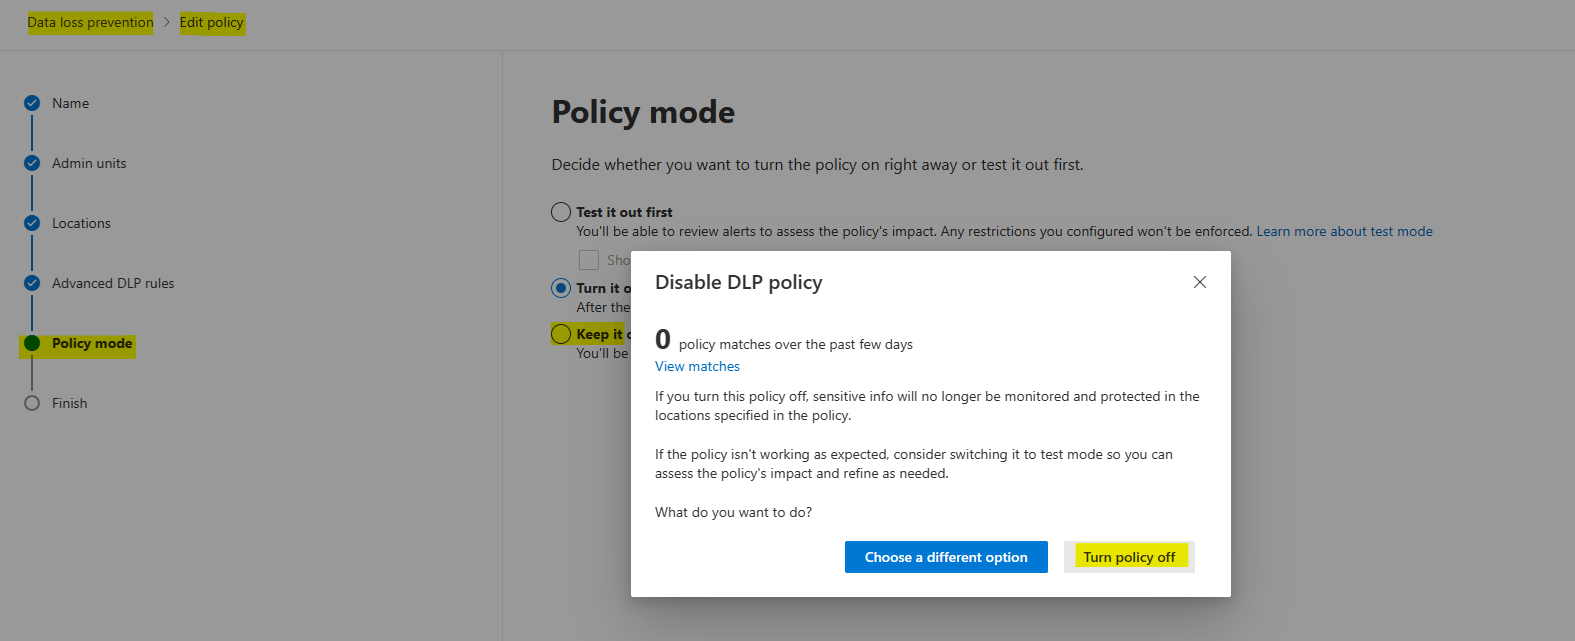
Task: Select the Test it out first radio button
Action: coord(561,212)
